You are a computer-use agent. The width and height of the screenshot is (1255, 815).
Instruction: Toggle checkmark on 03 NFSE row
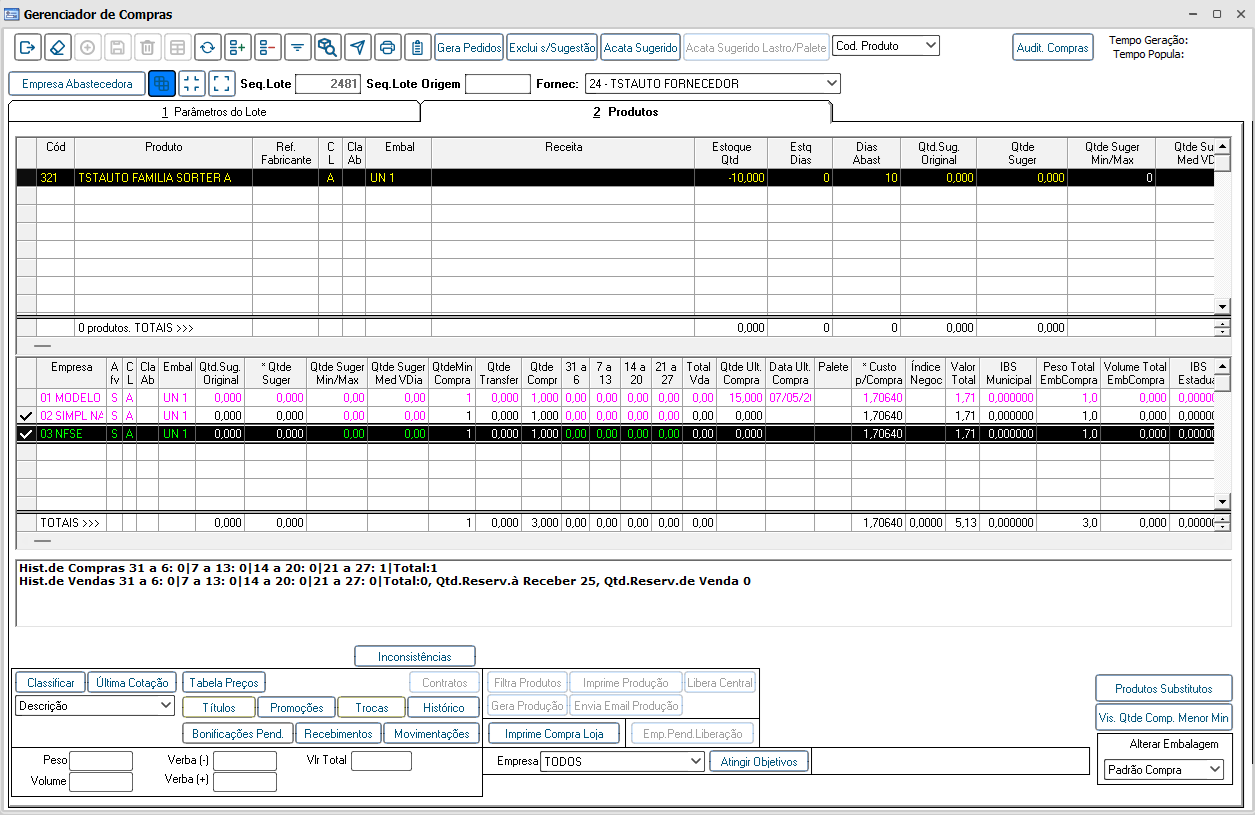click(x=26, y=434)
